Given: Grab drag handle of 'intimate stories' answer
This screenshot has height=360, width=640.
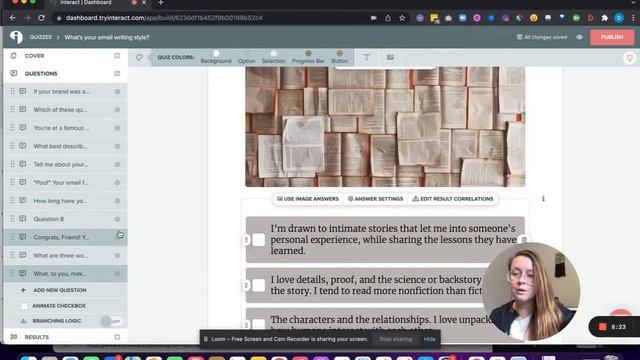Looking at the screenshot, I should [x=247, y=240].
